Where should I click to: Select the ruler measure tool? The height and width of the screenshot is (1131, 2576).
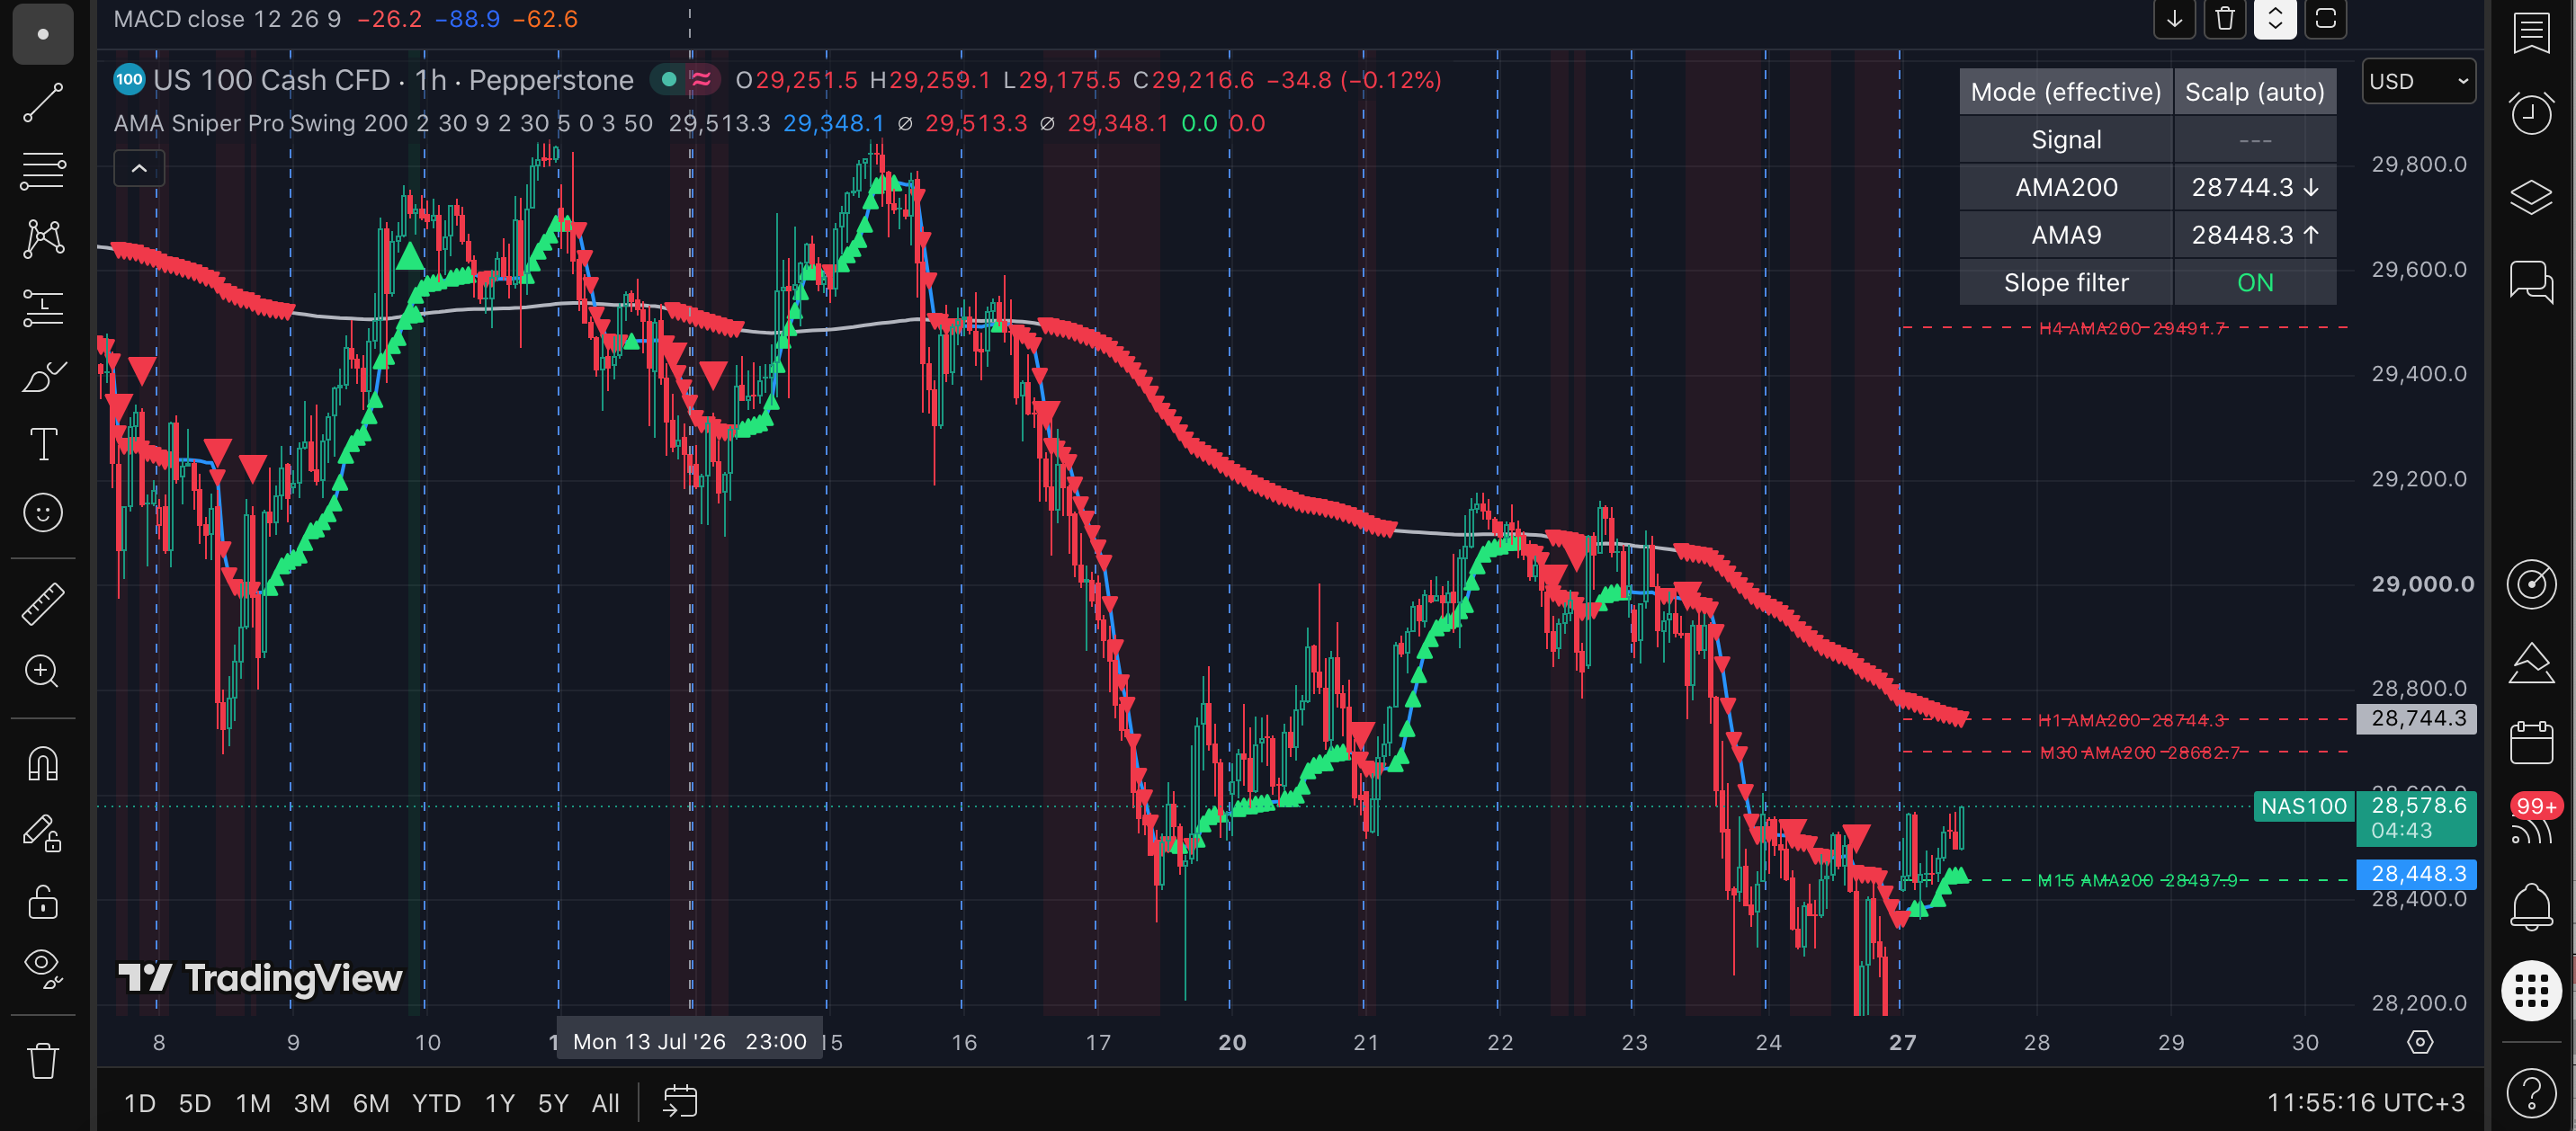click(43, 603)
